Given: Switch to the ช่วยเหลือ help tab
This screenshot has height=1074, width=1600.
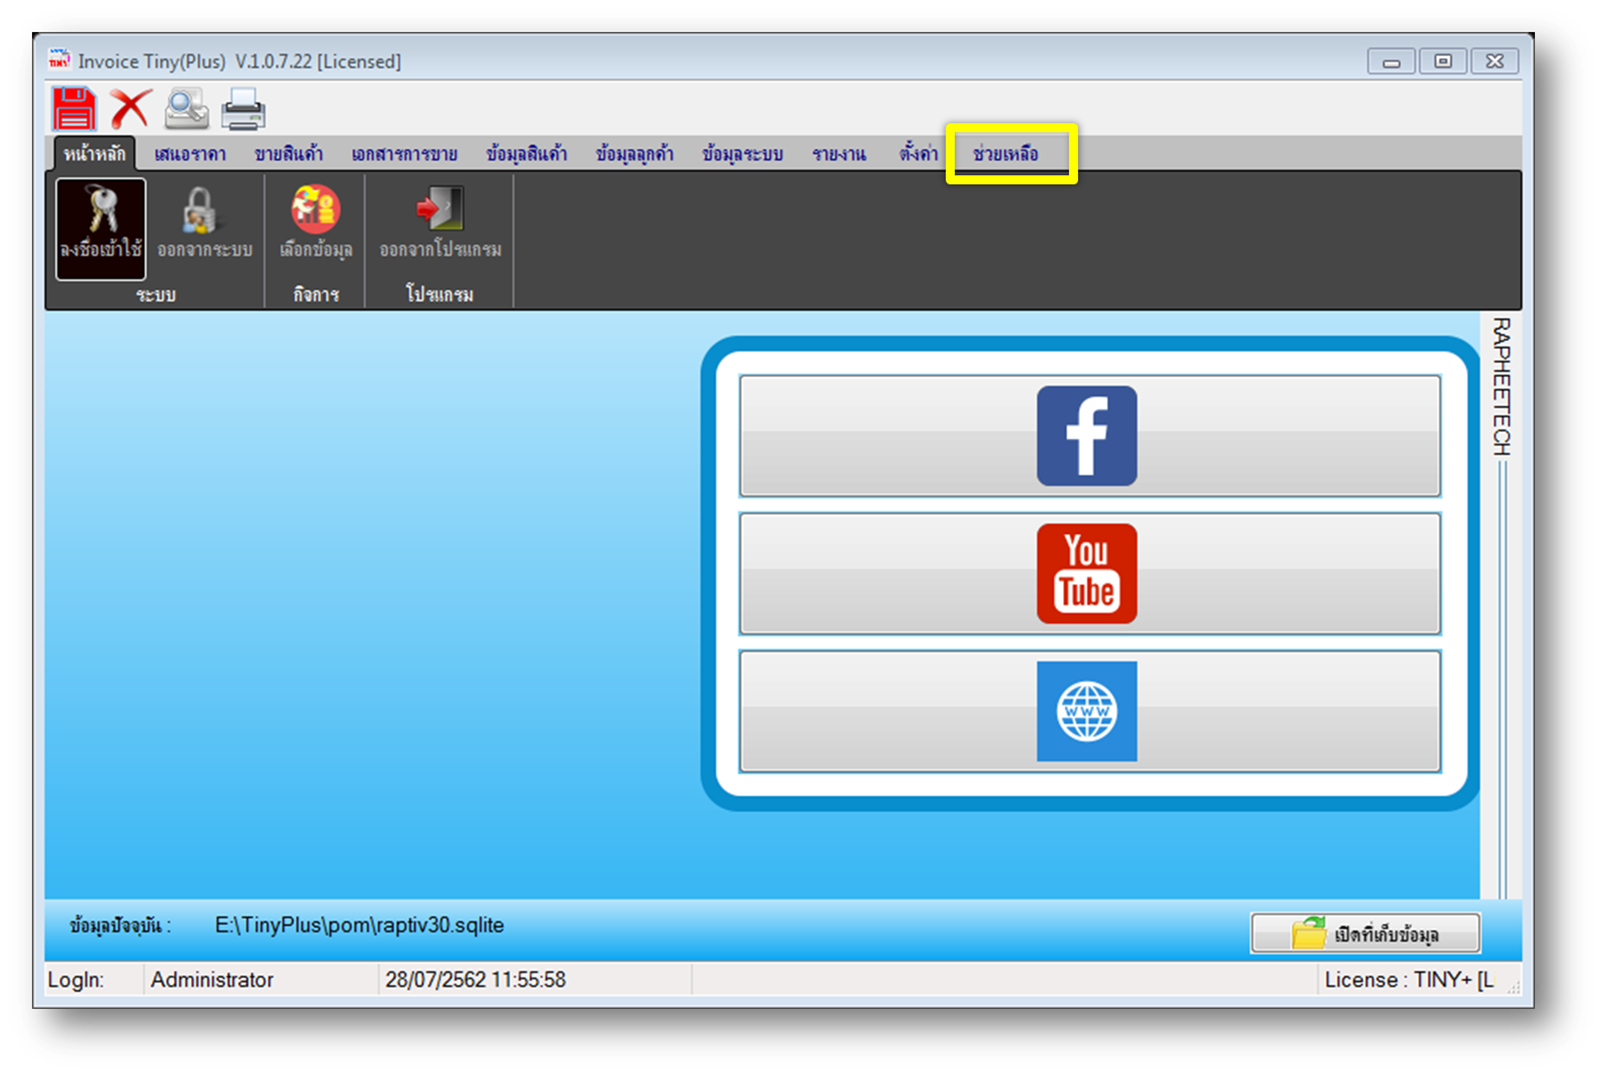Looking at the screenshot, I should click(x=1006, y=154).
